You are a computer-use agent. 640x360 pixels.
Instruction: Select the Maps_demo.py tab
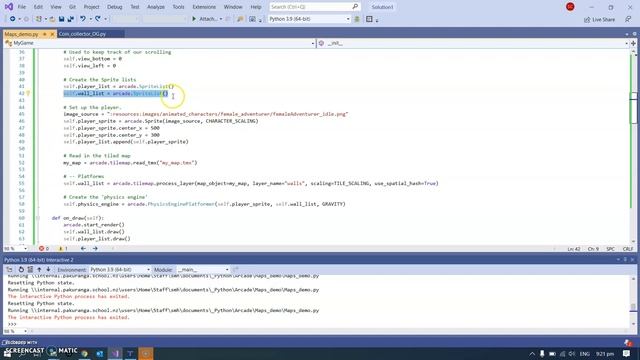pos(21,34)
